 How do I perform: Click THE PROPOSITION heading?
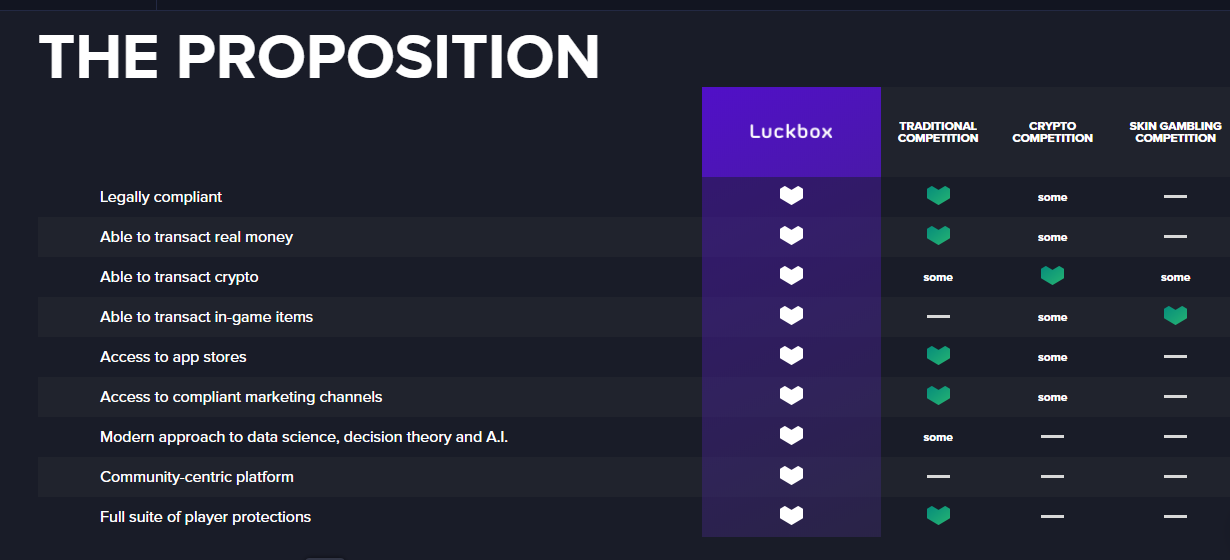coord(319,56)
